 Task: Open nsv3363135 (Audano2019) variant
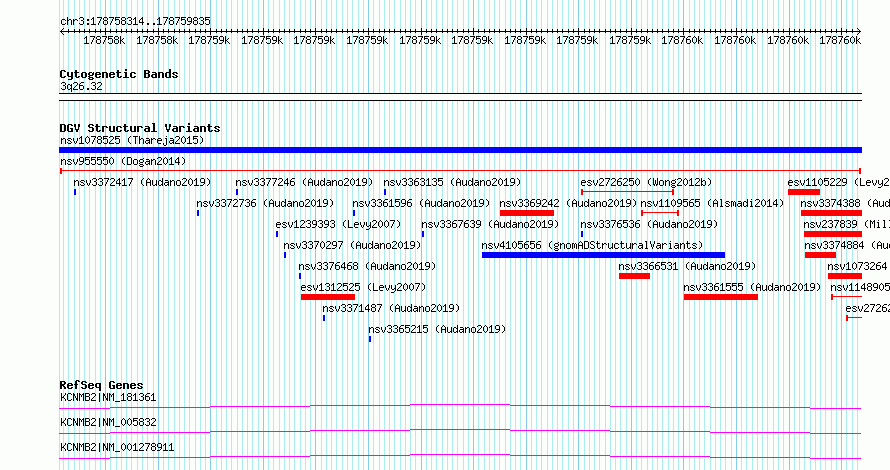point(452,182)
